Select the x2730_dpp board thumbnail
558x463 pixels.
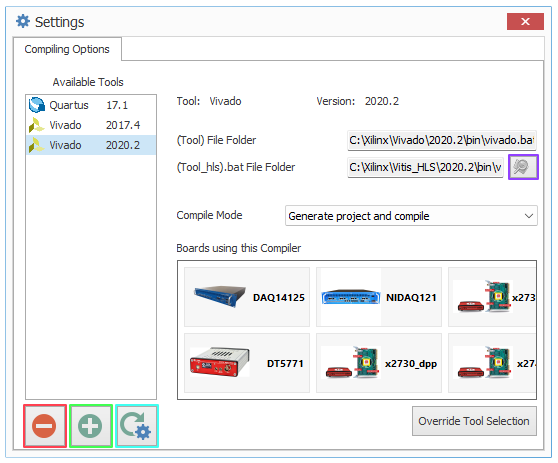379,363
